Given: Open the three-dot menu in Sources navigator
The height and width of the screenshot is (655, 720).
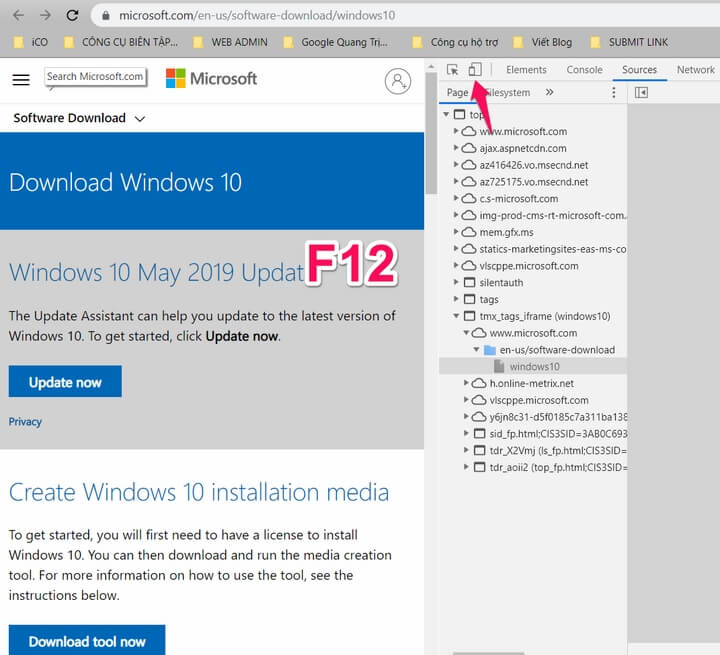Looking at the screenshot, I should click(x=613, y=92).
